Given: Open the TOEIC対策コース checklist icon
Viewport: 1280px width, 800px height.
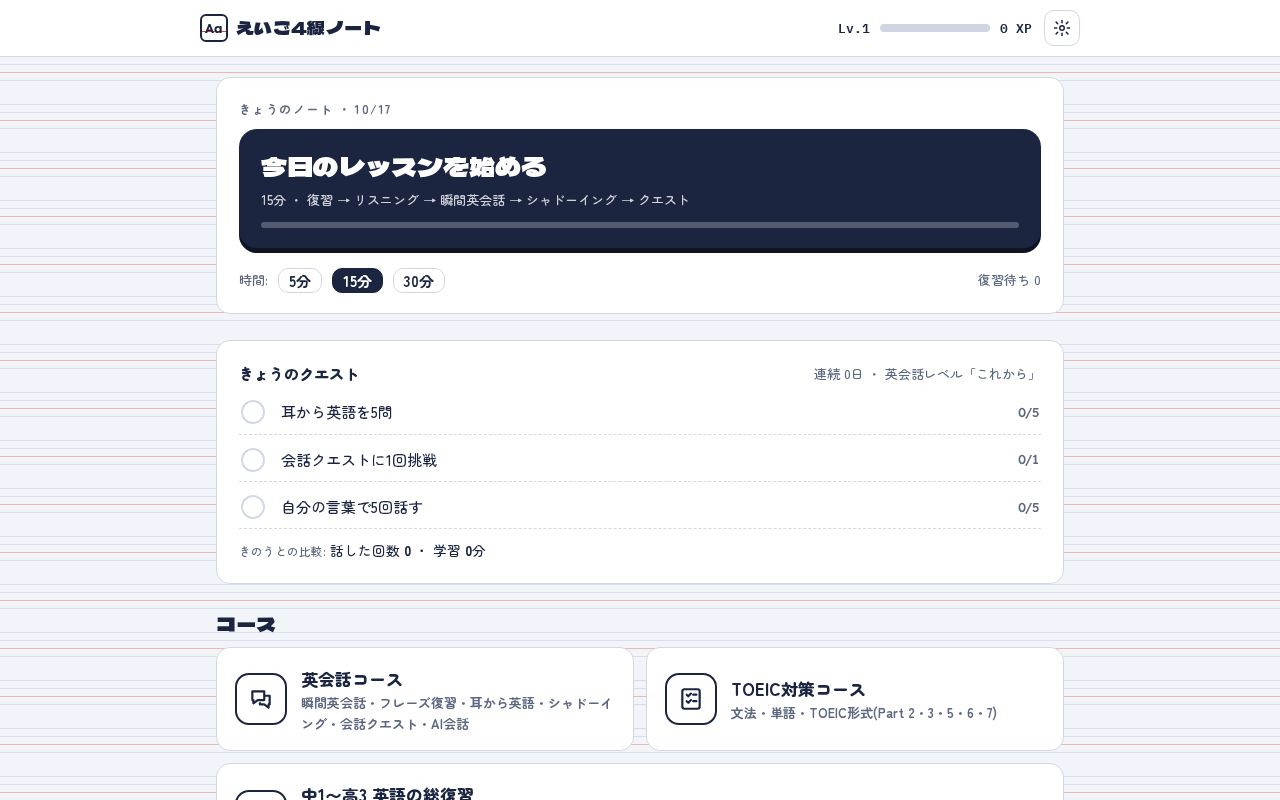Looking at the screenshot, I should tap(691, 699).
